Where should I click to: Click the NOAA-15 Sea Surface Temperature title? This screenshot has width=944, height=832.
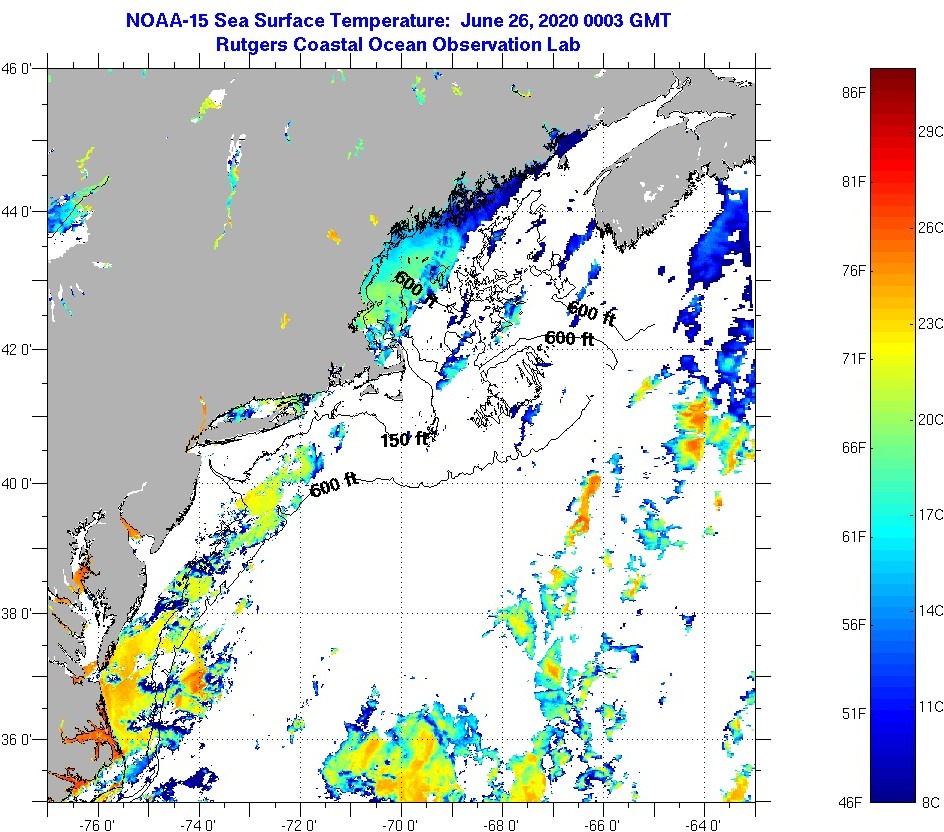click(399, 19)
